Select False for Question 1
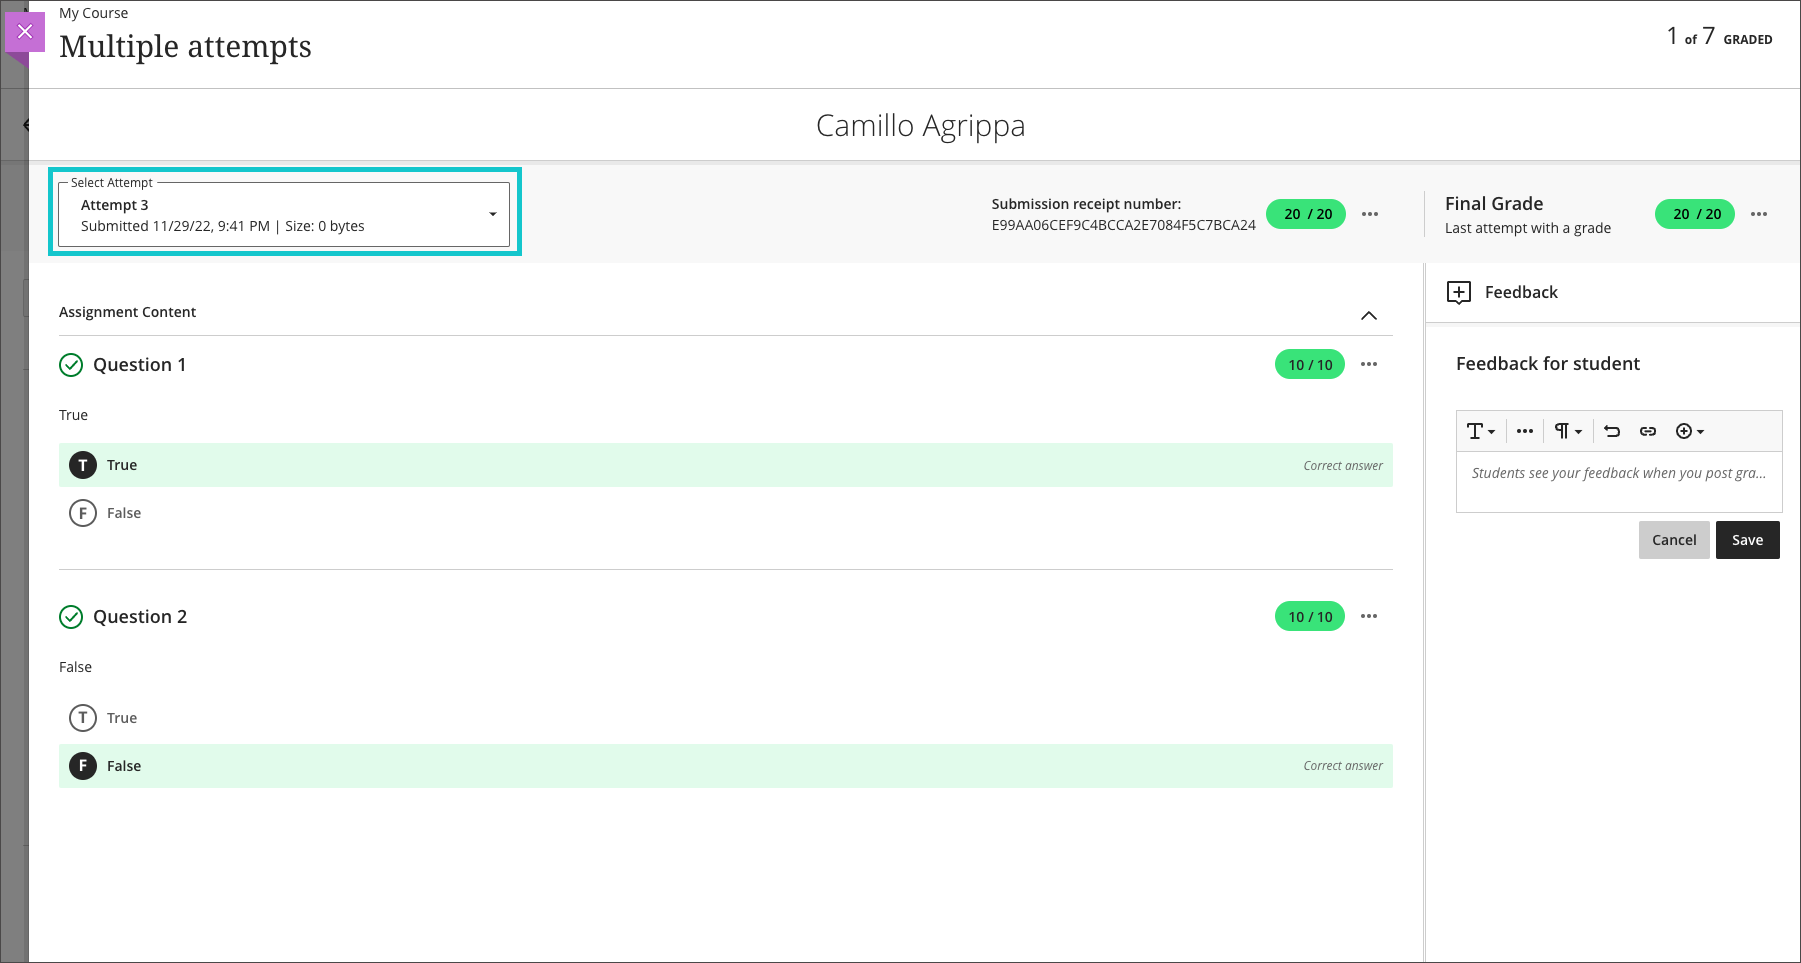Image resolution: width=1801 pixels, height=963 pixels. [x=83, y=513]
